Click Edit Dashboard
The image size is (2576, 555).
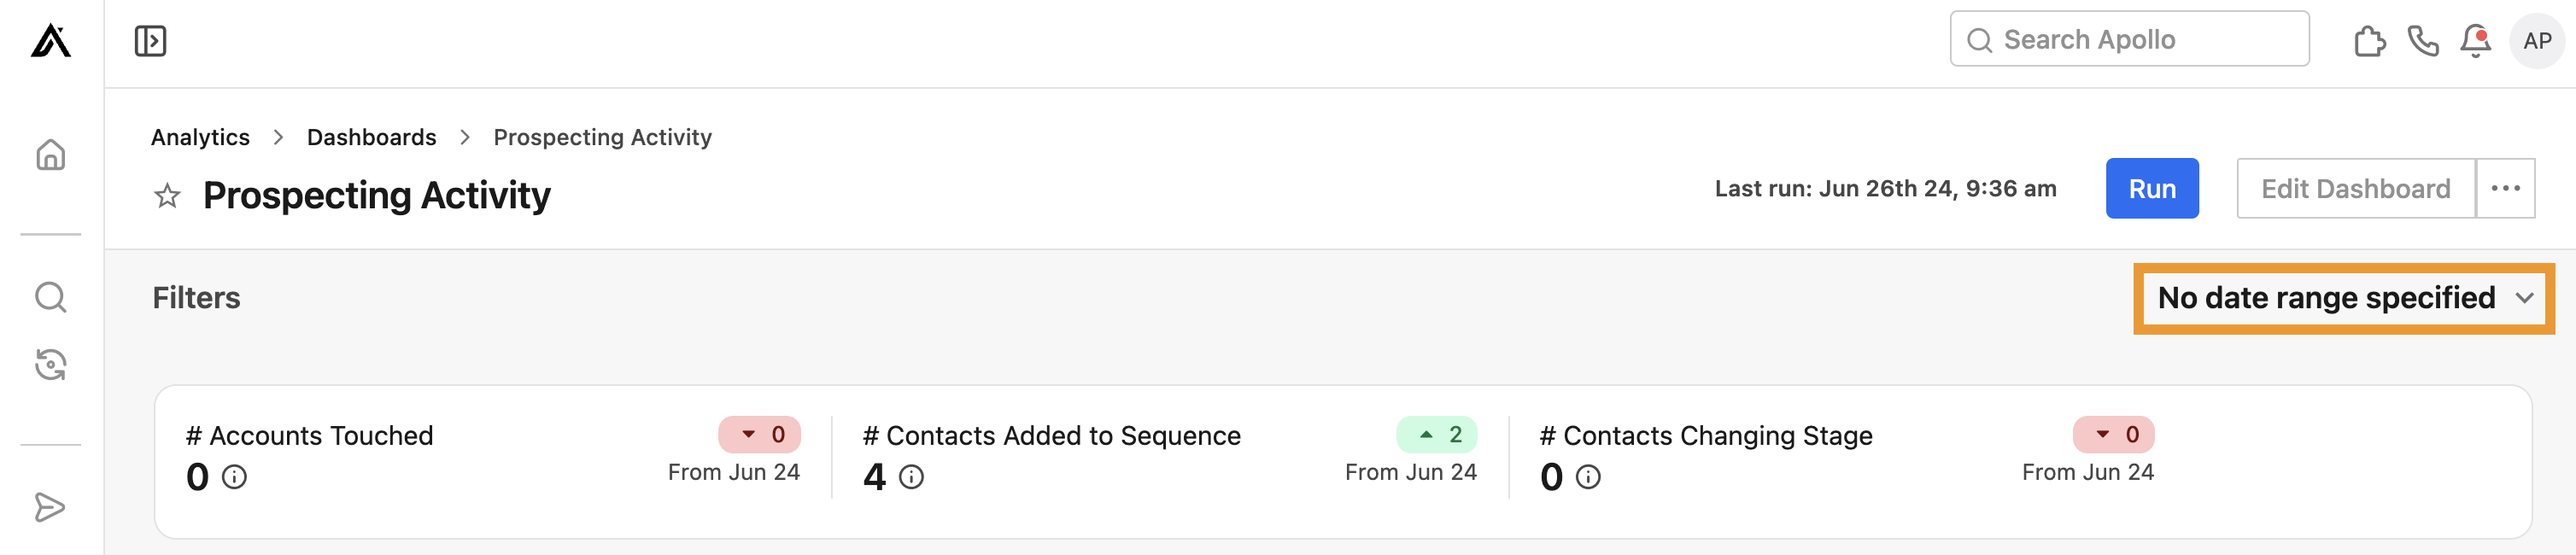click(x=2355, y=188)
